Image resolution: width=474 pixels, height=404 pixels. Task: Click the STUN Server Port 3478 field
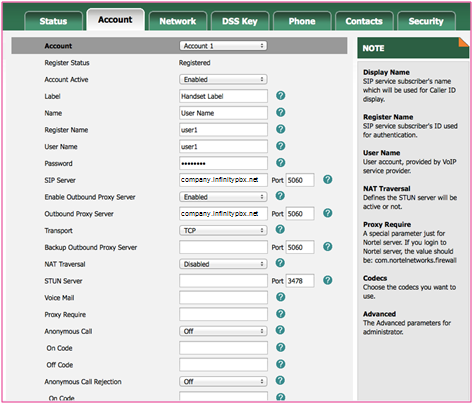pyautogui.click(x=300, y=281)
